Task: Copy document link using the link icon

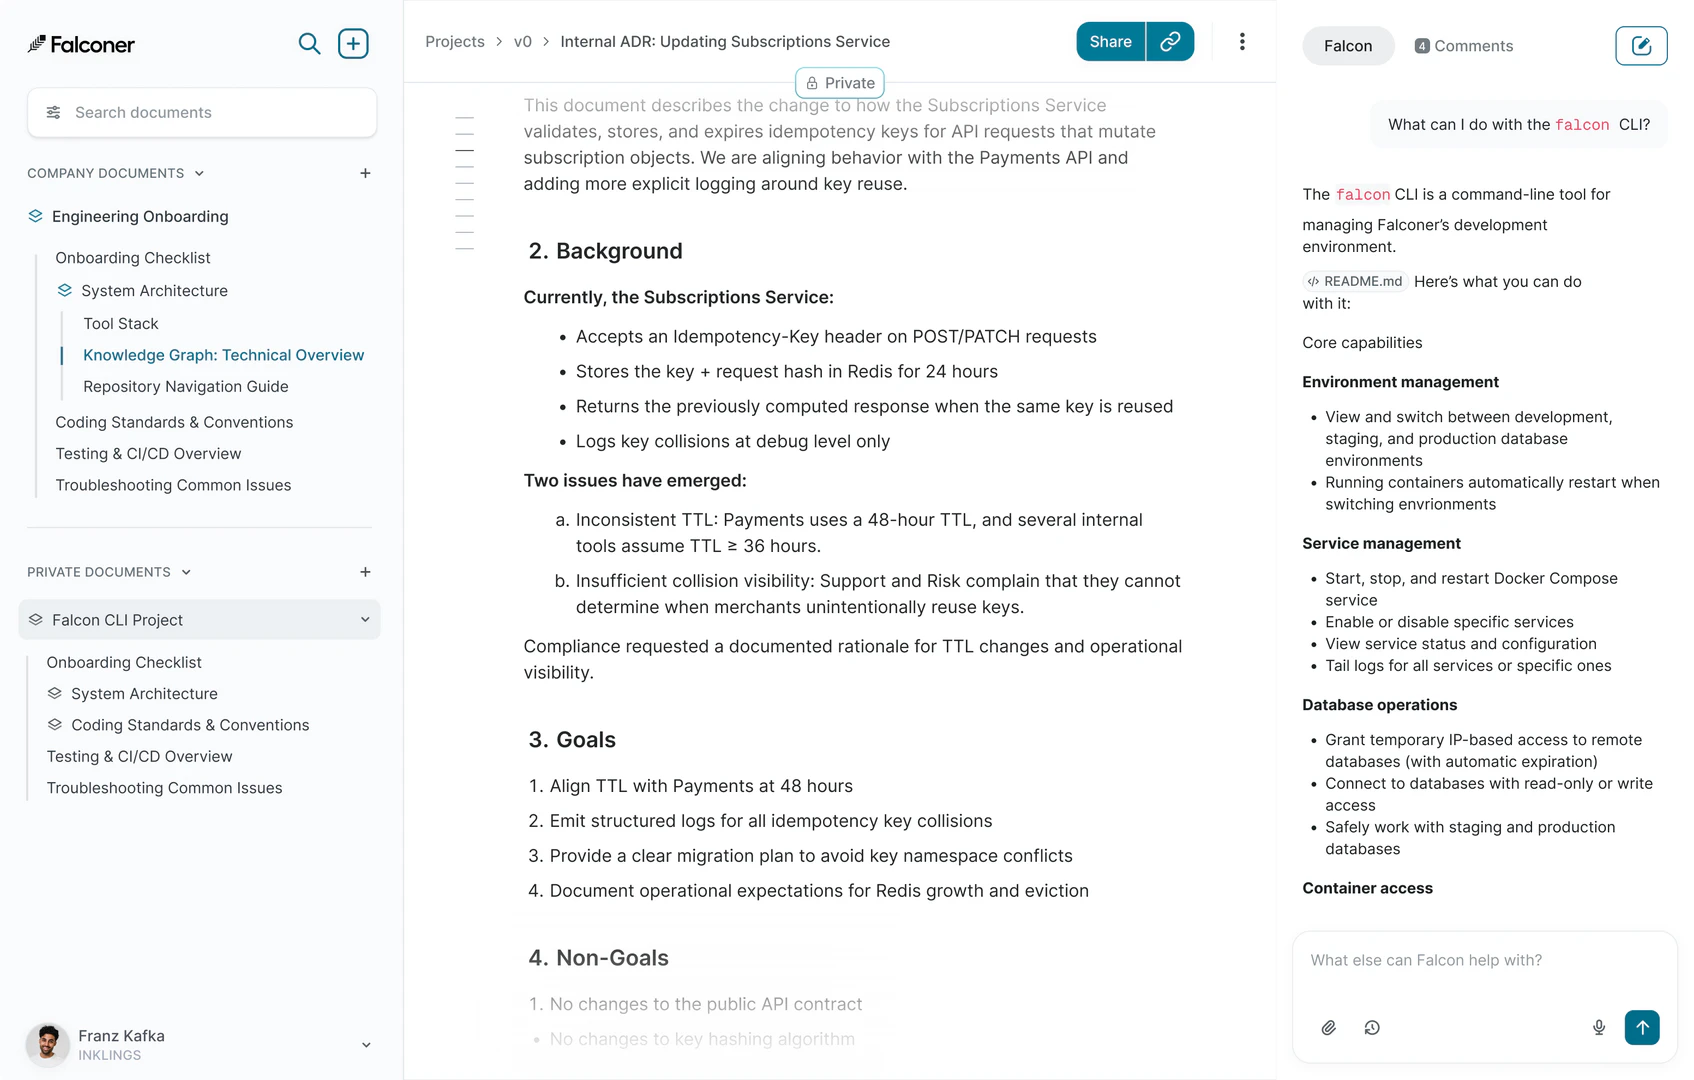Action: click(x=1169, y=41)
